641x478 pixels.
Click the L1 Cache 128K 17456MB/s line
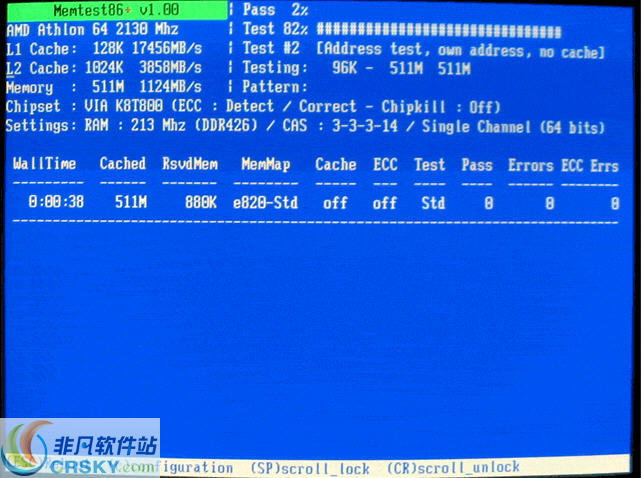[x=104, y=49]
